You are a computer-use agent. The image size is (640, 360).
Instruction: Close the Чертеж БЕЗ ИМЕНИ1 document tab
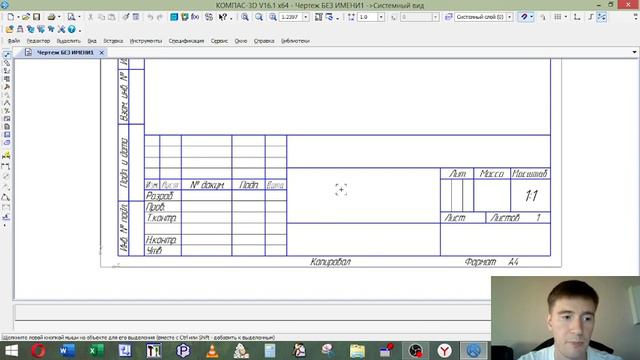click(x=102, y=52)
